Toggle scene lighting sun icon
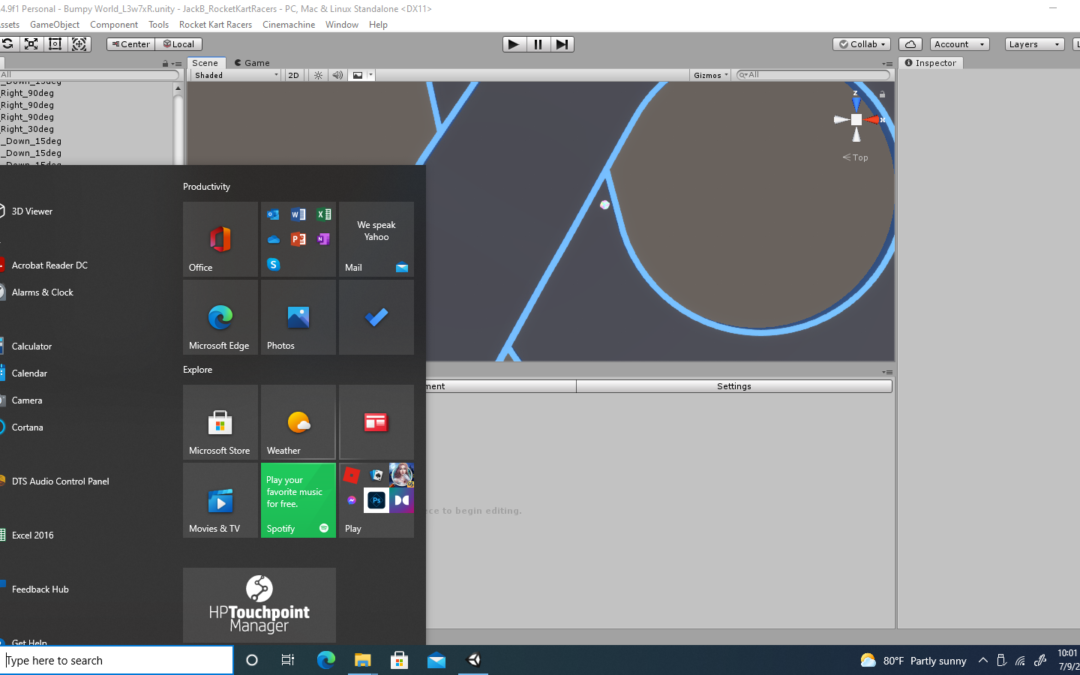The width and height of the screenshot is (1080, 675). tap(318, 75)
